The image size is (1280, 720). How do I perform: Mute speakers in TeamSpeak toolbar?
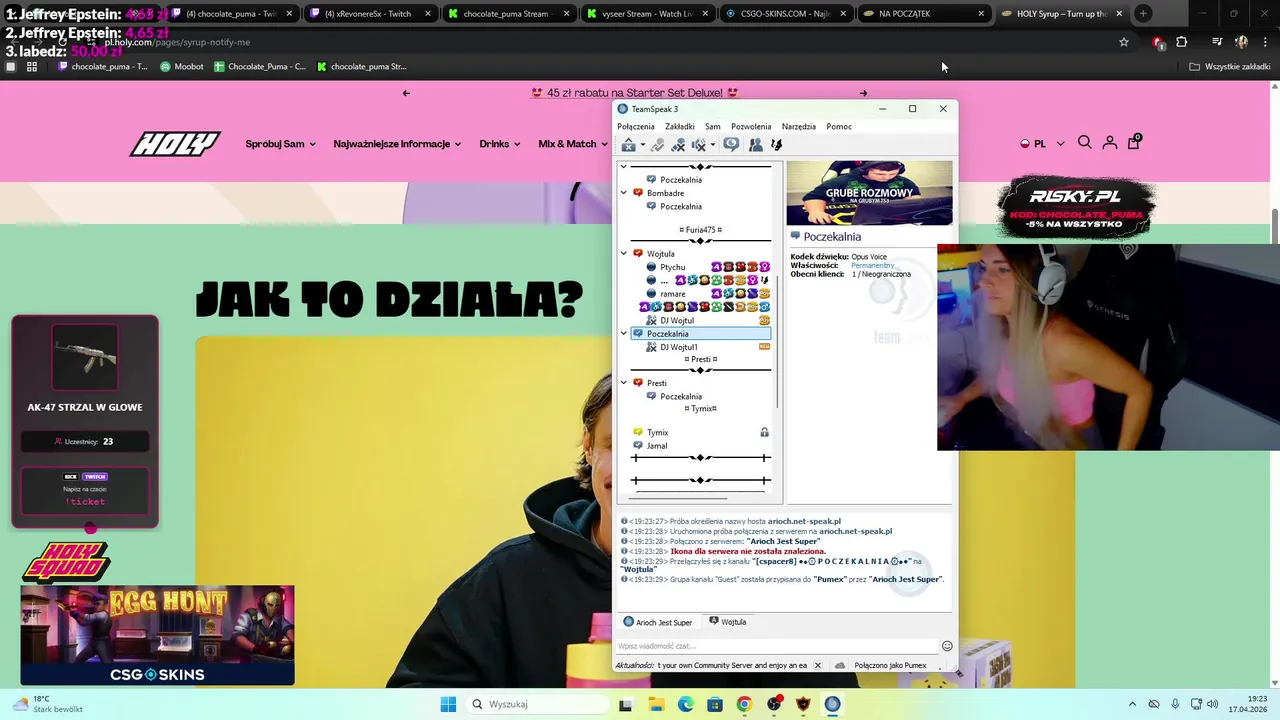[x=699, y=145]
